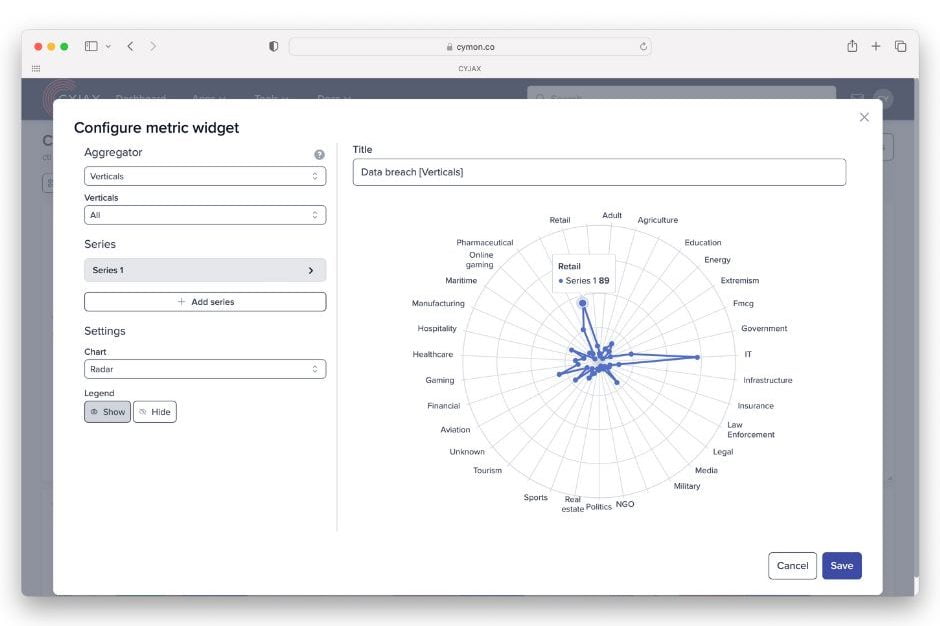This screenshot has height=626, width=940.
Task: Click the Safari share icon
Action: tap(852, 46)
